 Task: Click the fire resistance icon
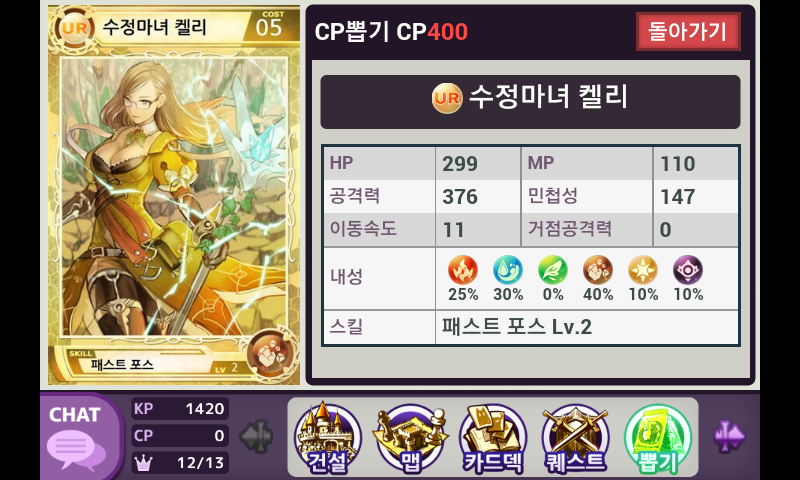[x=463, y=270]
